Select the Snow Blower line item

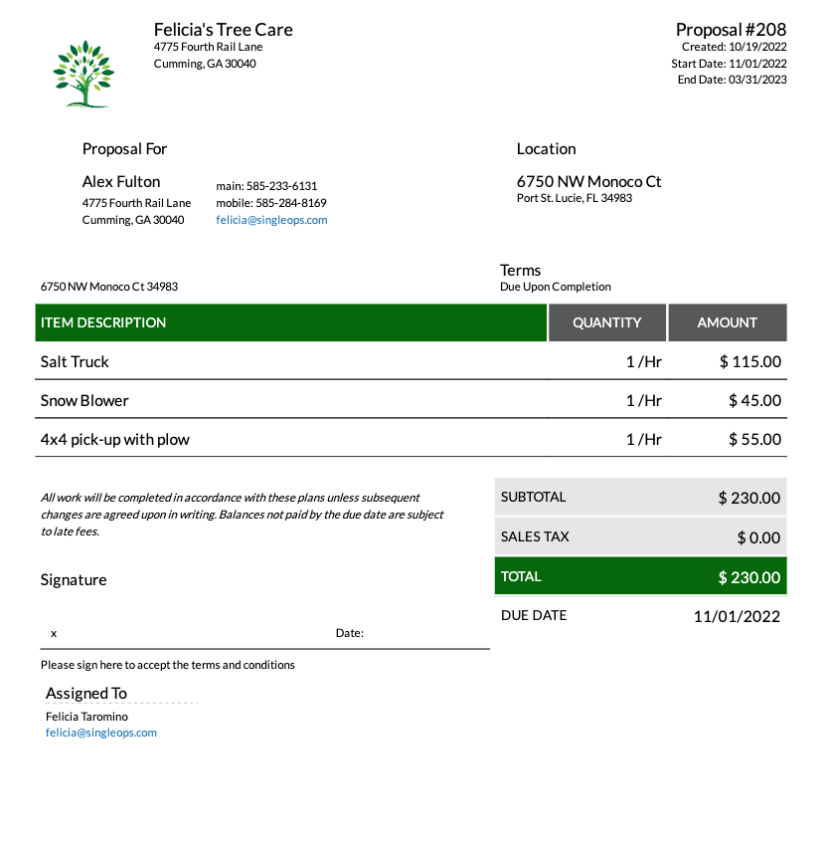tap(85, 401)
